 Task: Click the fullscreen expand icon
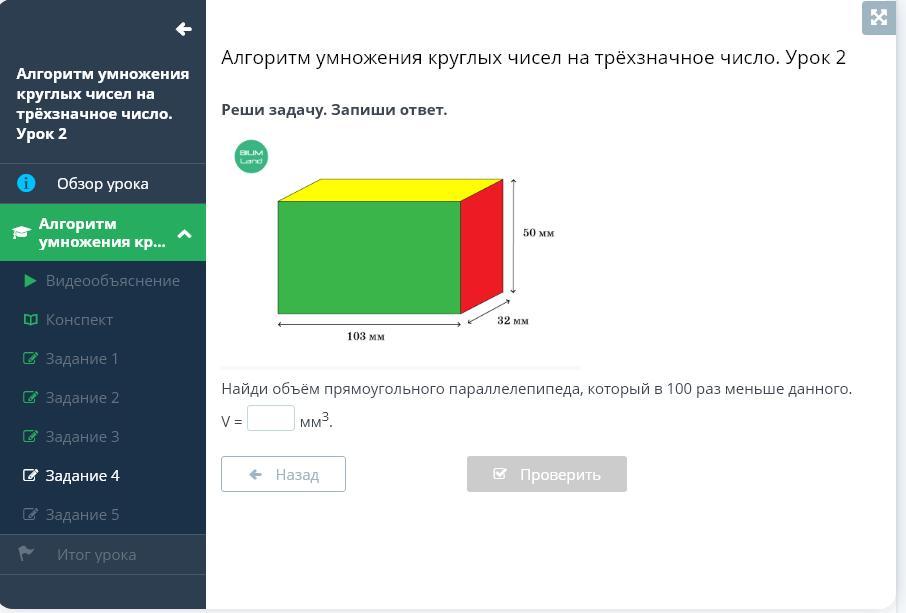coord(878,17)
